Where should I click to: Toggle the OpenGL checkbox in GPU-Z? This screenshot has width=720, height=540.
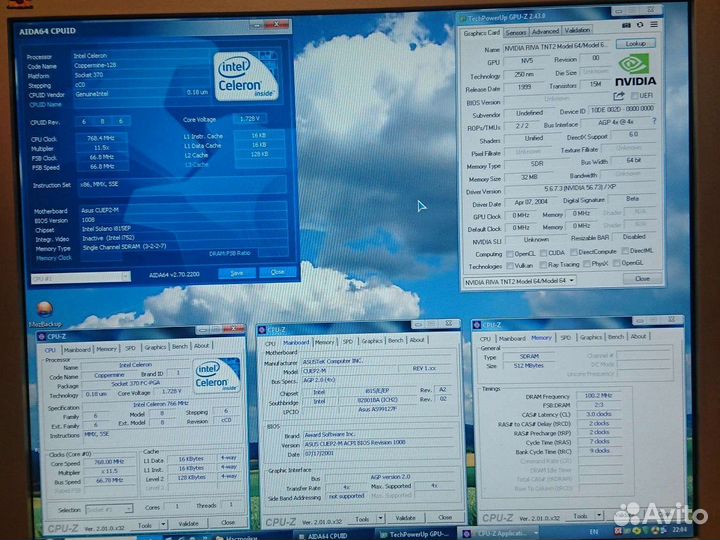617,263
